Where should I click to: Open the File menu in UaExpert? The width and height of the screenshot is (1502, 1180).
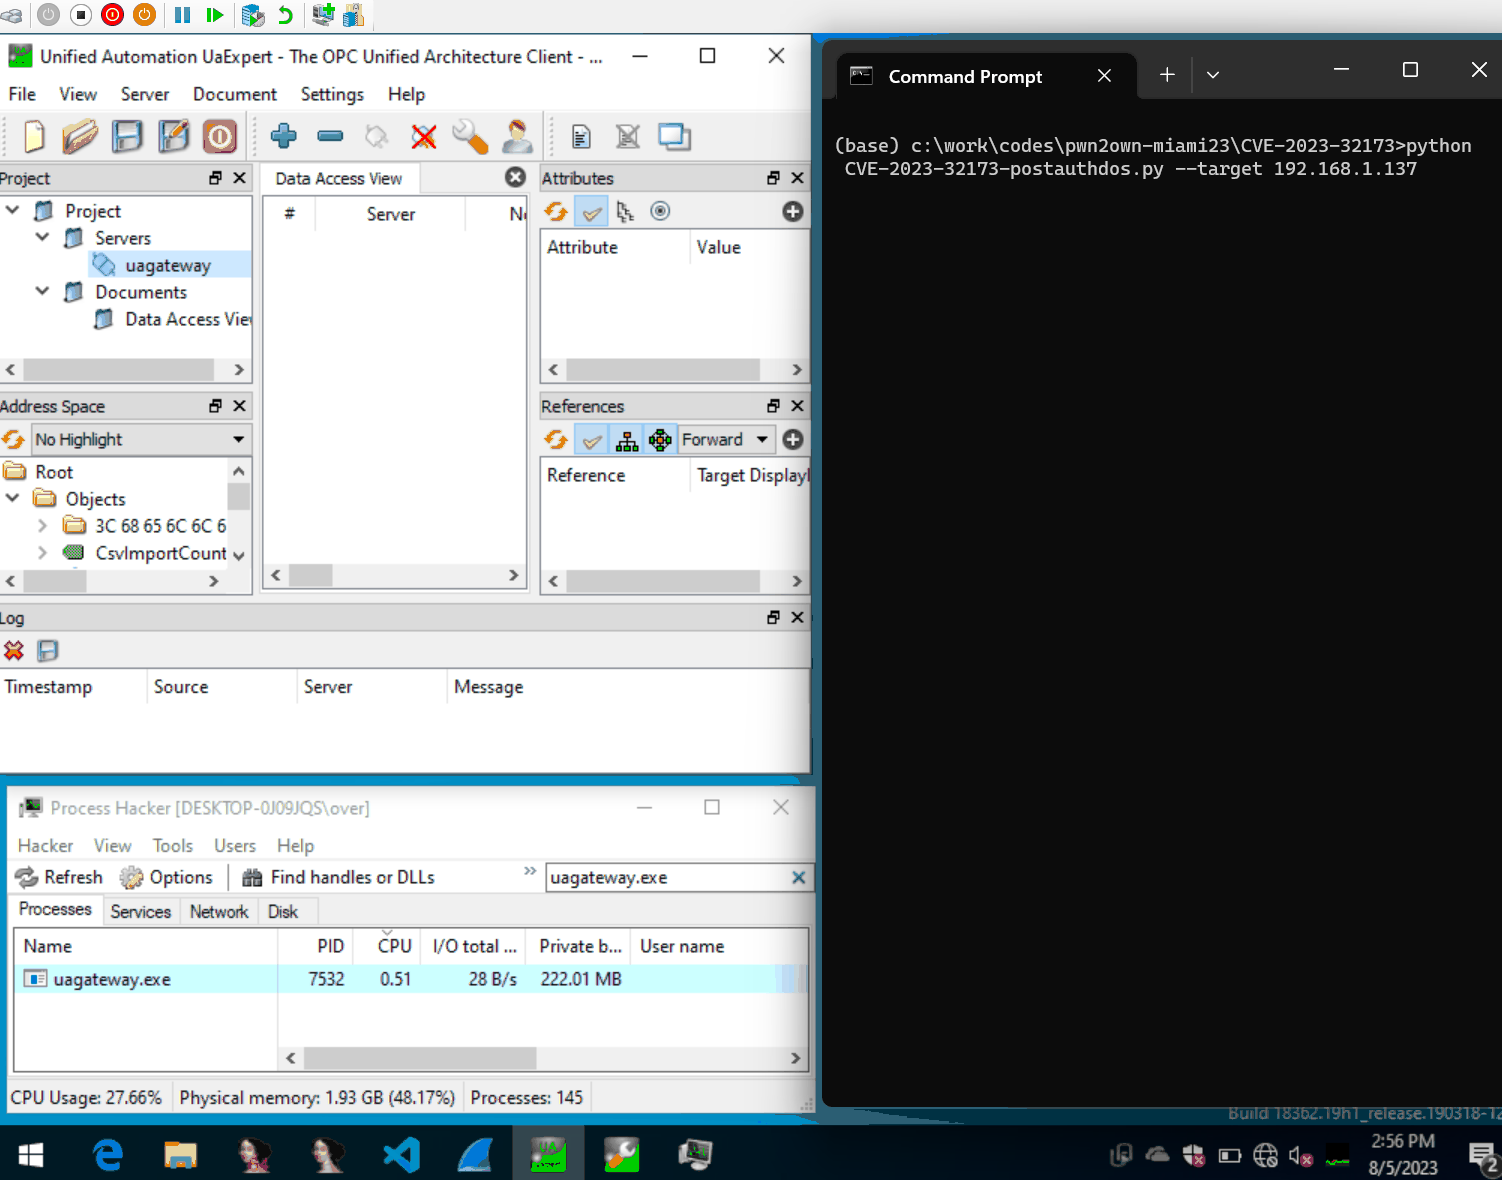22,94
